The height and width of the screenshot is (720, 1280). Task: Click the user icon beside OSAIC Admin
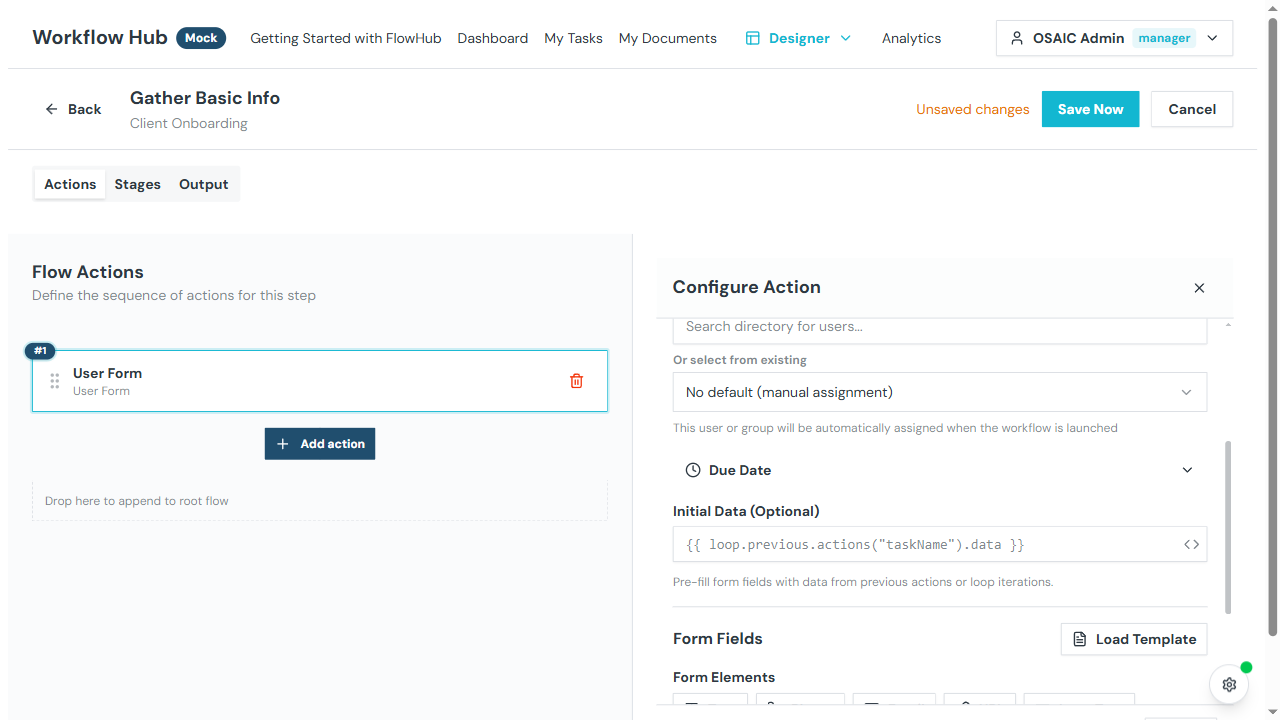[x=1017, y=37]
